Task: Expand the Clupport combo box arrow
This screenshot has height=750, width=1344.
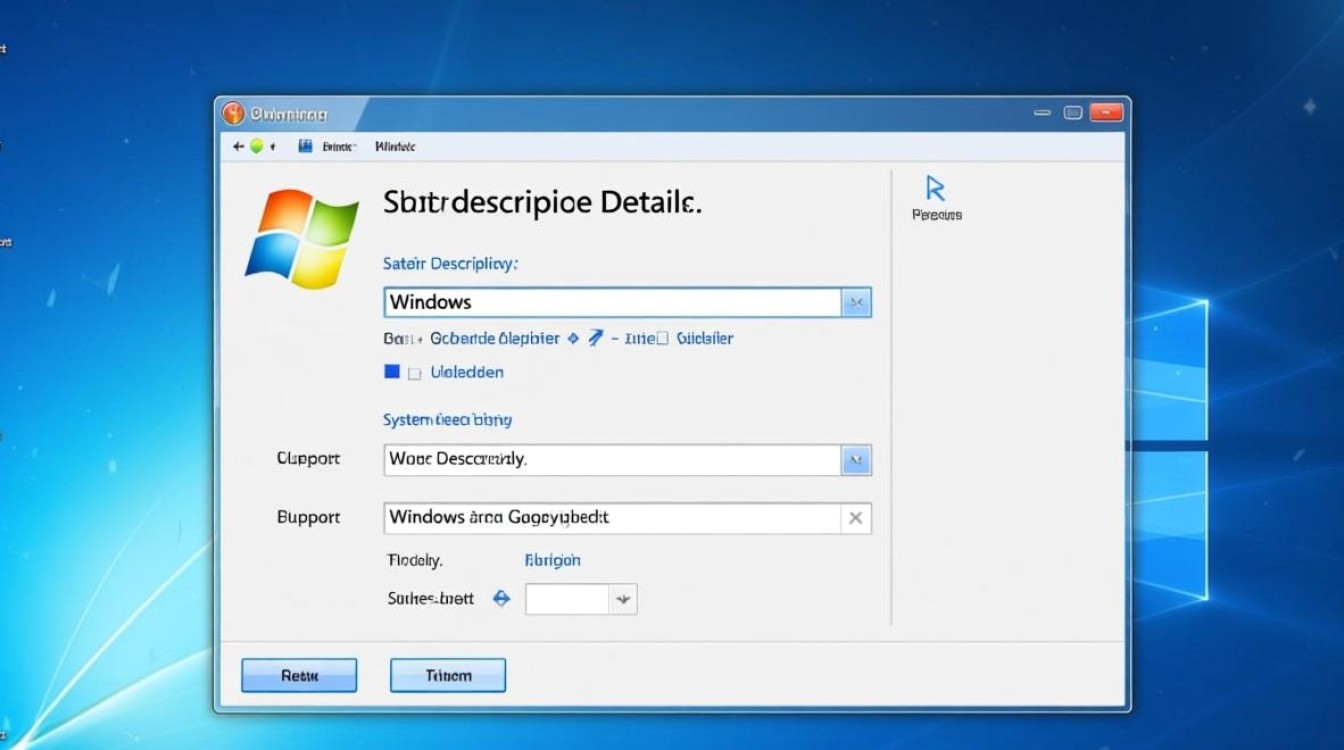Action: coord(856,460)
